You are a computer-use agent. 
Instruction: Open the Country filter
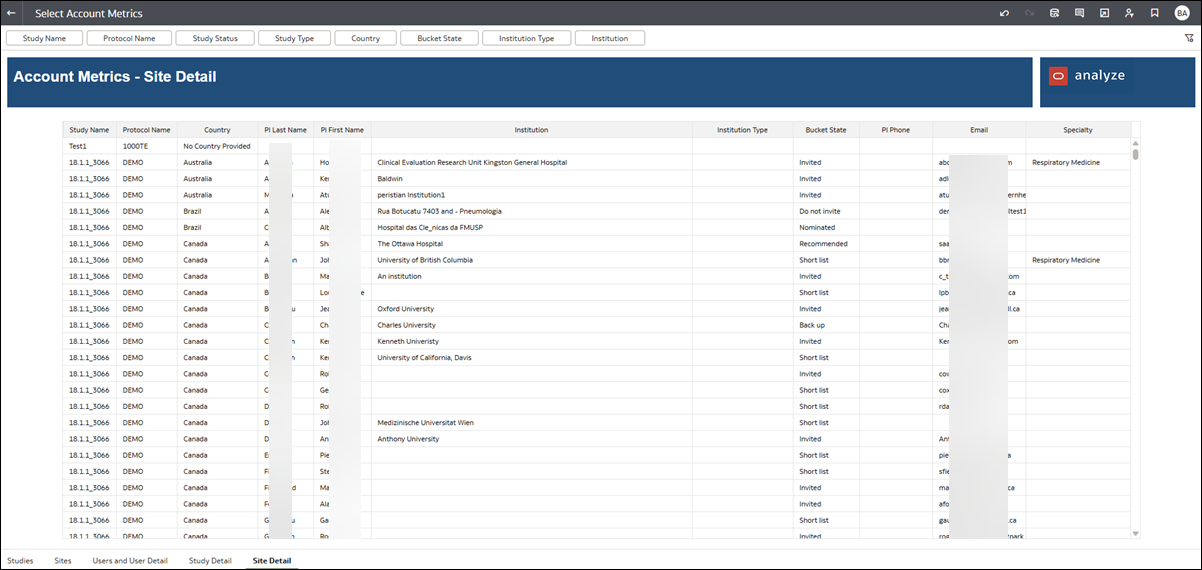tap(365, 38)
